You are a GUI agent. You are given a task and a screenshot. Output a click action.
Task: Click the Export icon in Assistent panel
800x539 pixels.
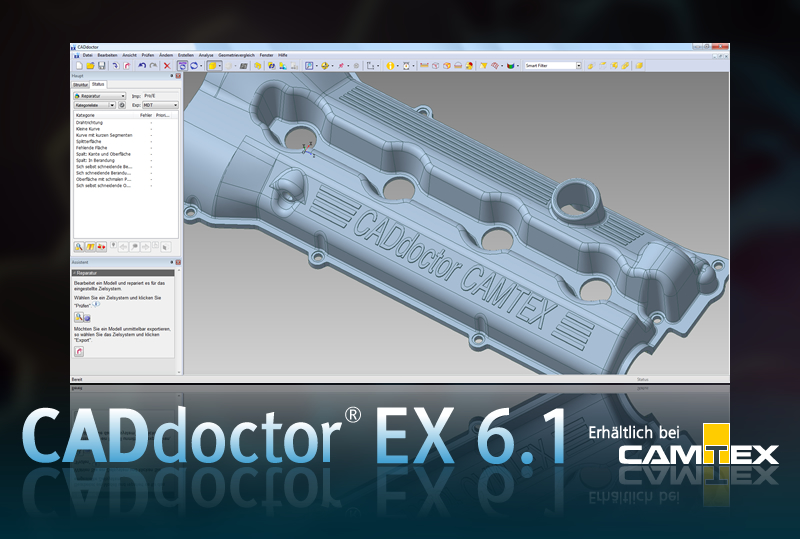pos(79,352)
